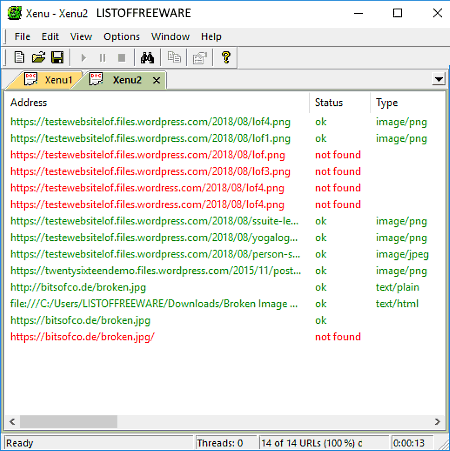Click the Xenu application icon in title bar

(15, 13)
